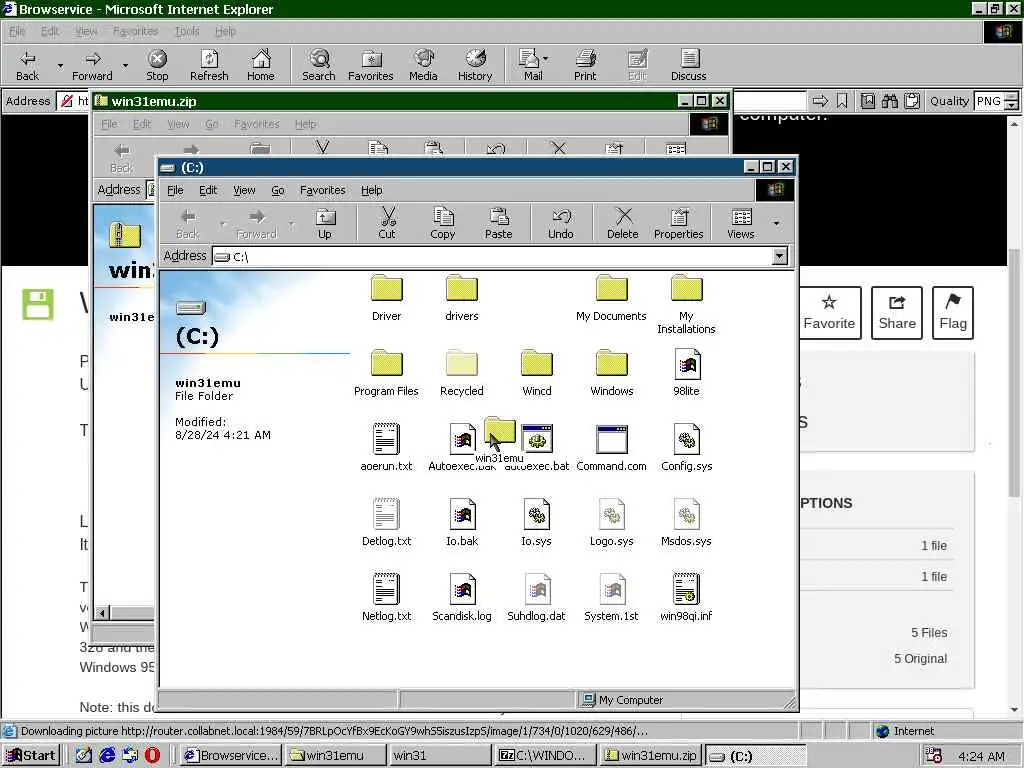Open the Edit menu in C: window
1024x768 pixels.
click(208, 190)
